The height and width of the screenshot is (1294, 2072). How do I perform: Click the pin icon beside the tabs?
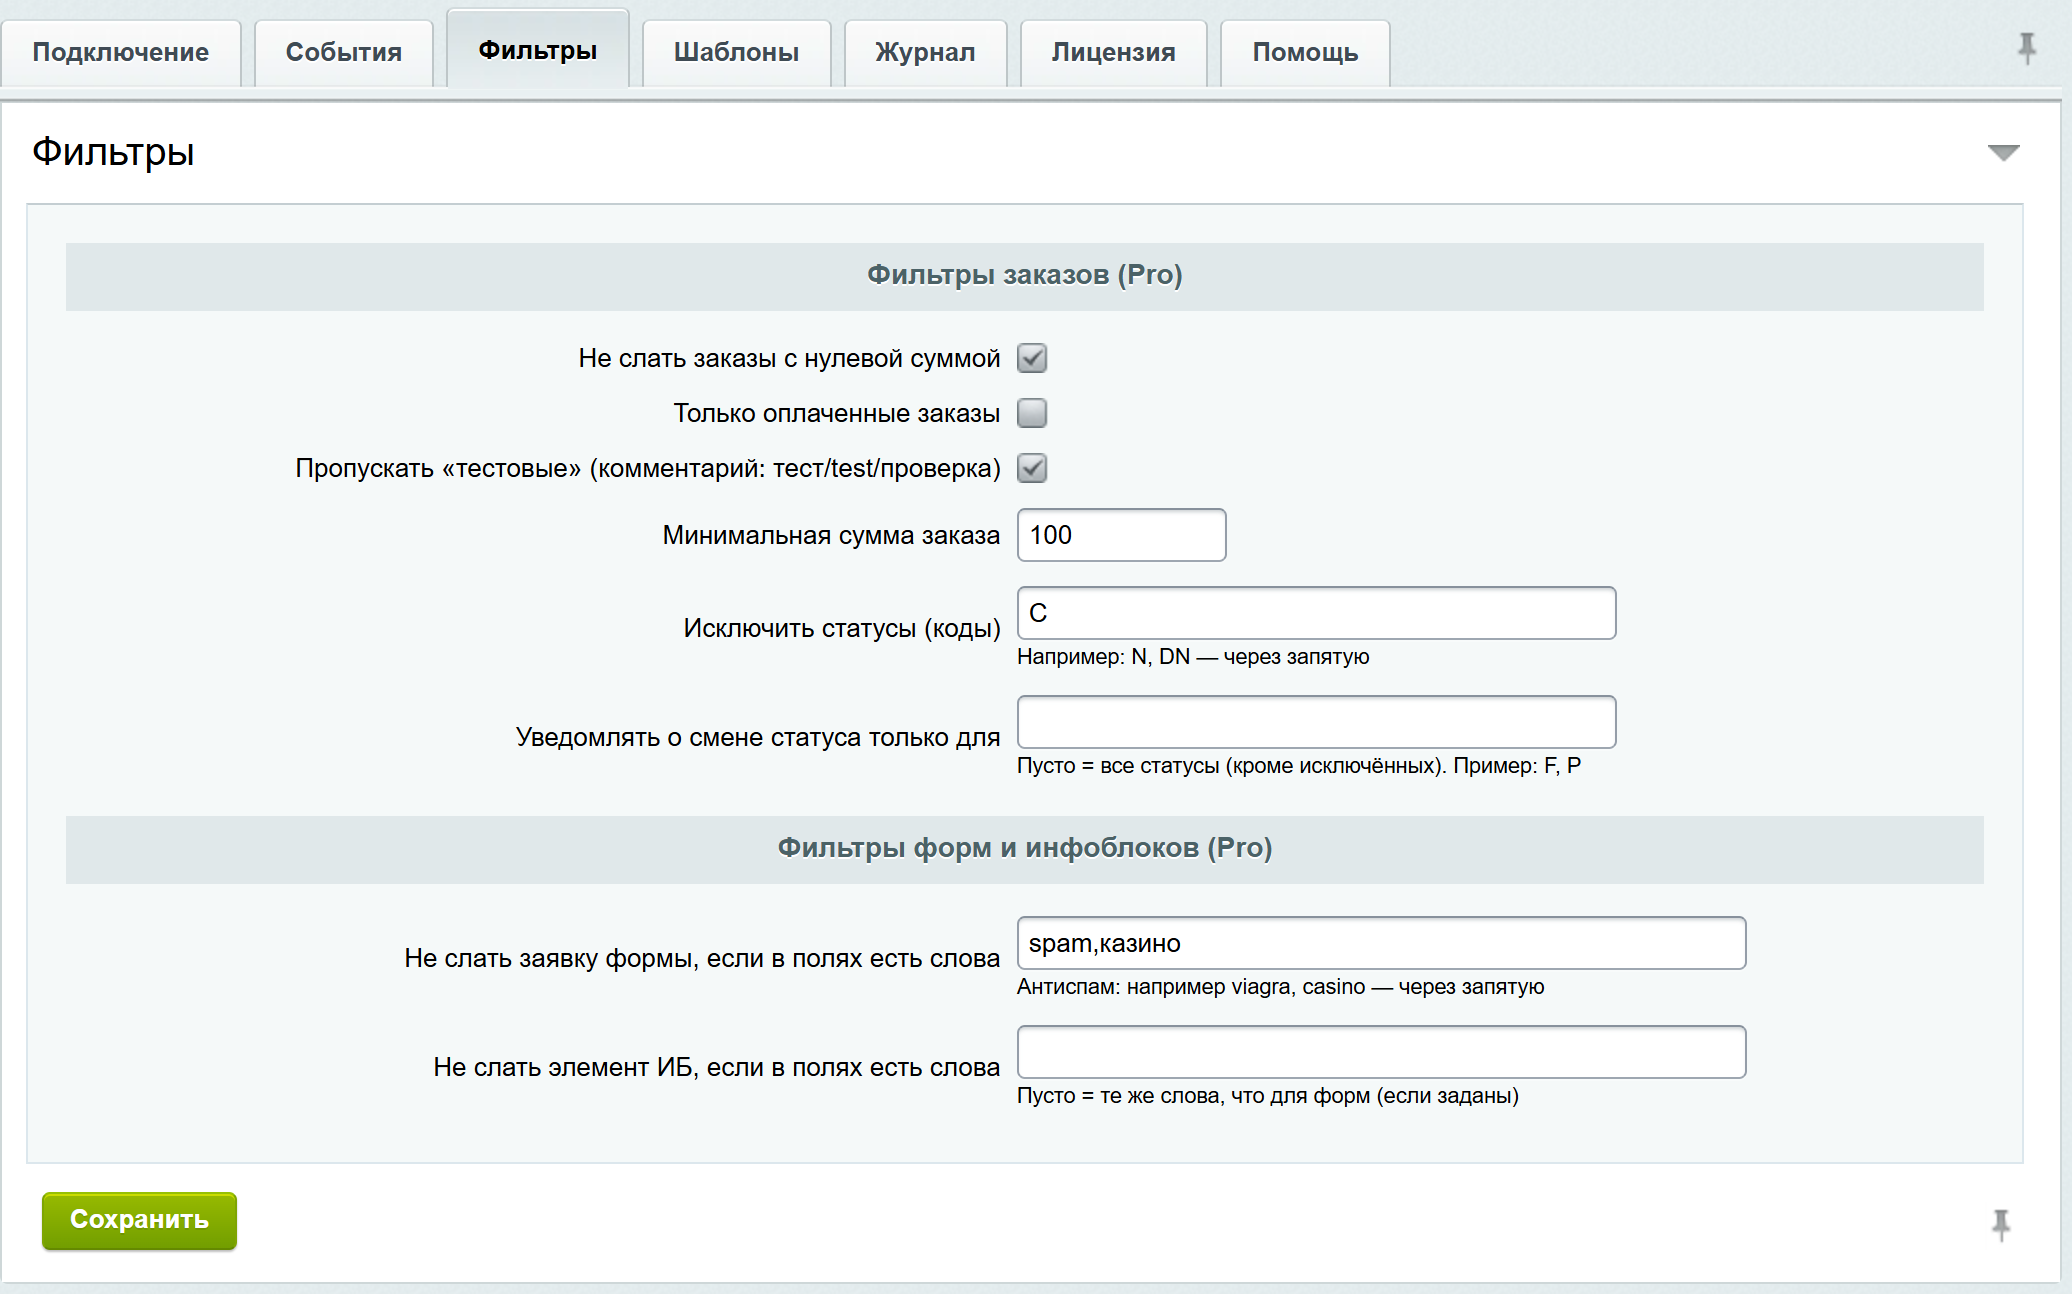click(2026, 48)
